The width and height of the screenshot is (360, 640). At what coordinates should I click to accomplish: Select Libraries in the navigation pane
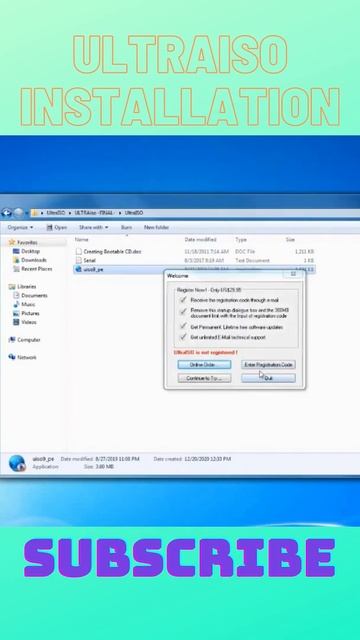[x=26, y=287]
